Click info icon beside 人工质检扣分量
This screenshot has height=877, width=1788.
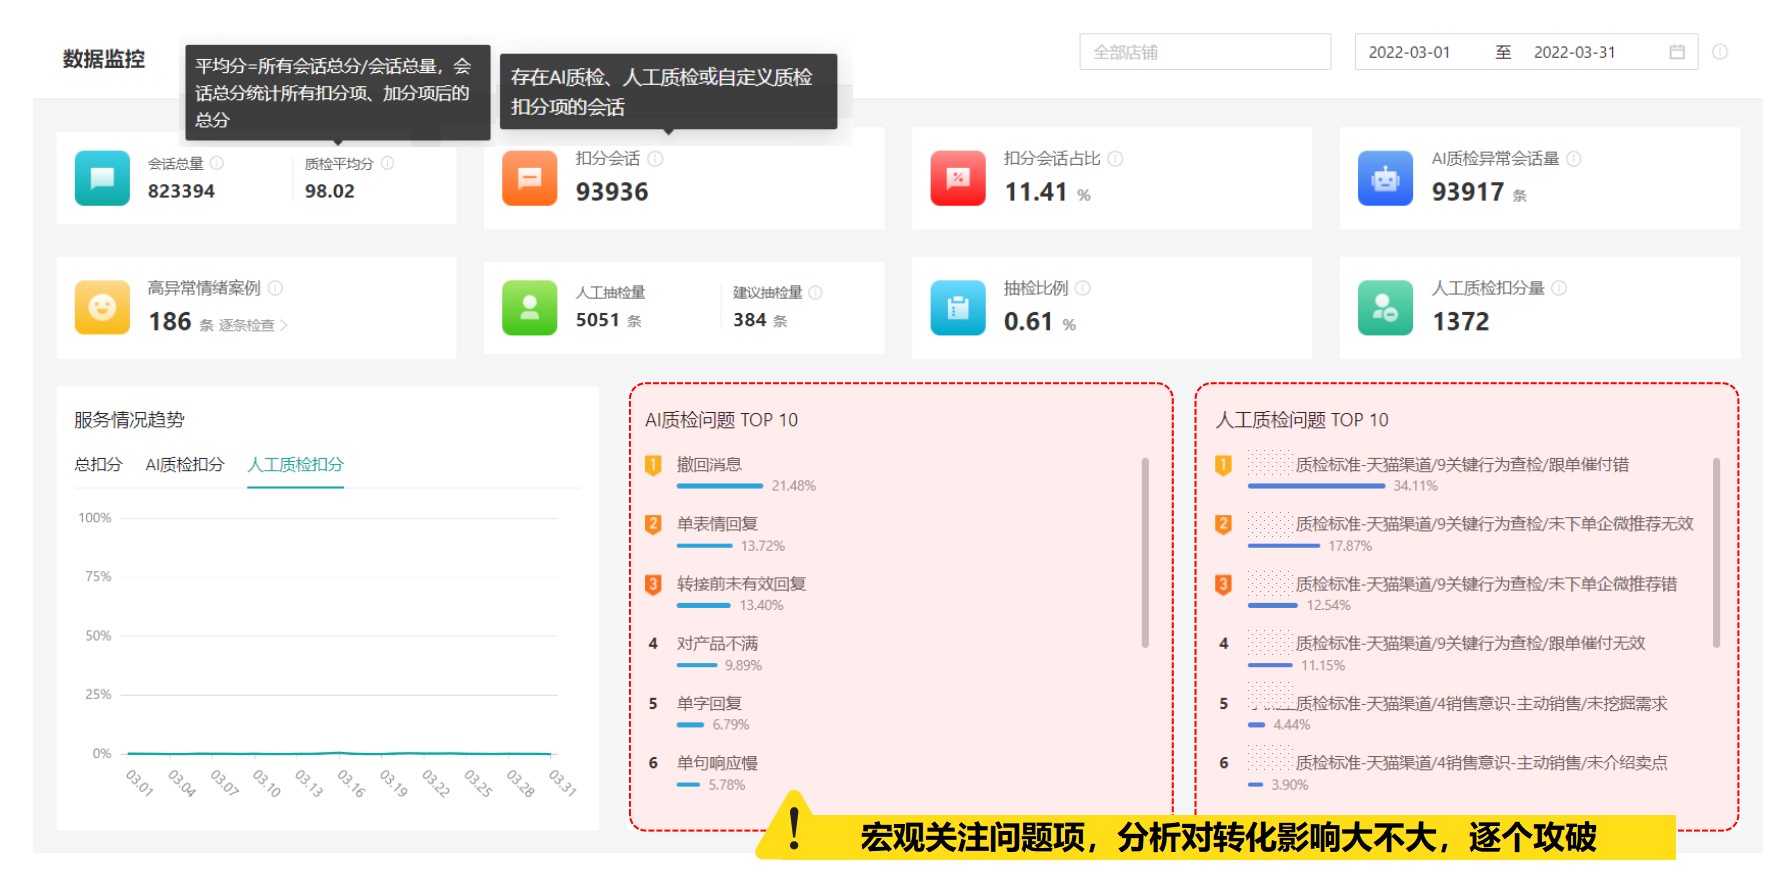click(x=1559, y=288)
